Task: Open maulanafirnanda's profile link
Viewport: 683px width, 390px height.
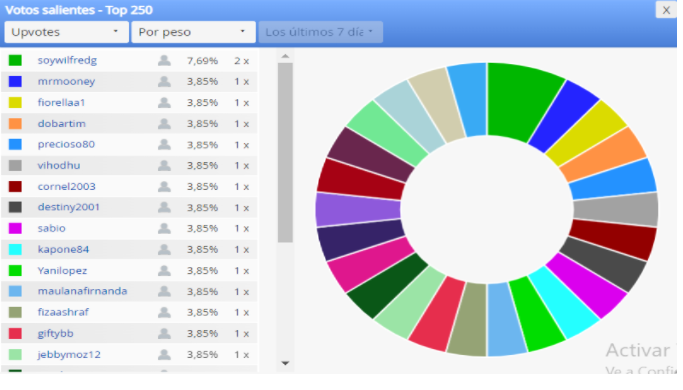Action: pos(82,291)
